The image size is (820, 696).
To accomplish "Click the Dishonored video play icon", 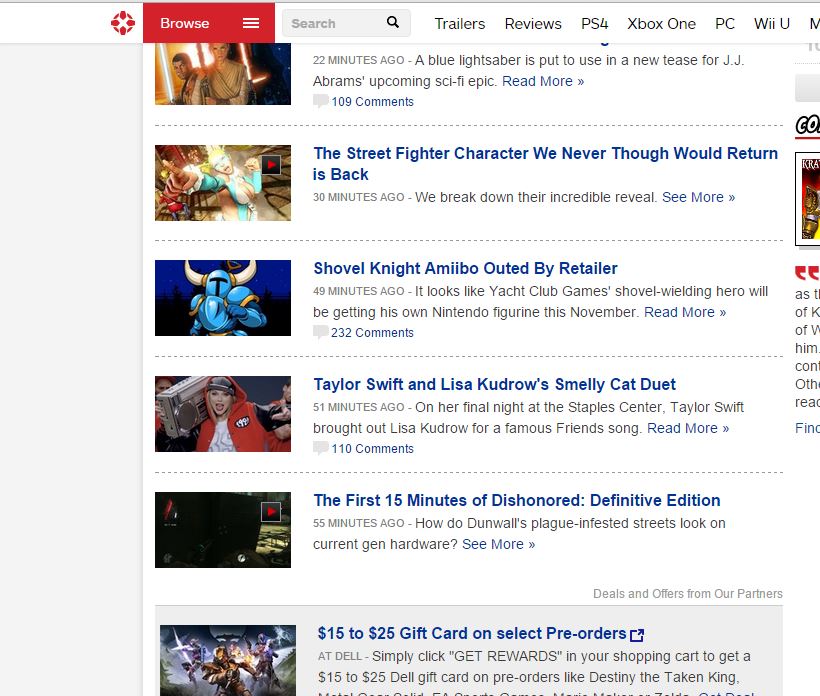I will [271, 511].
